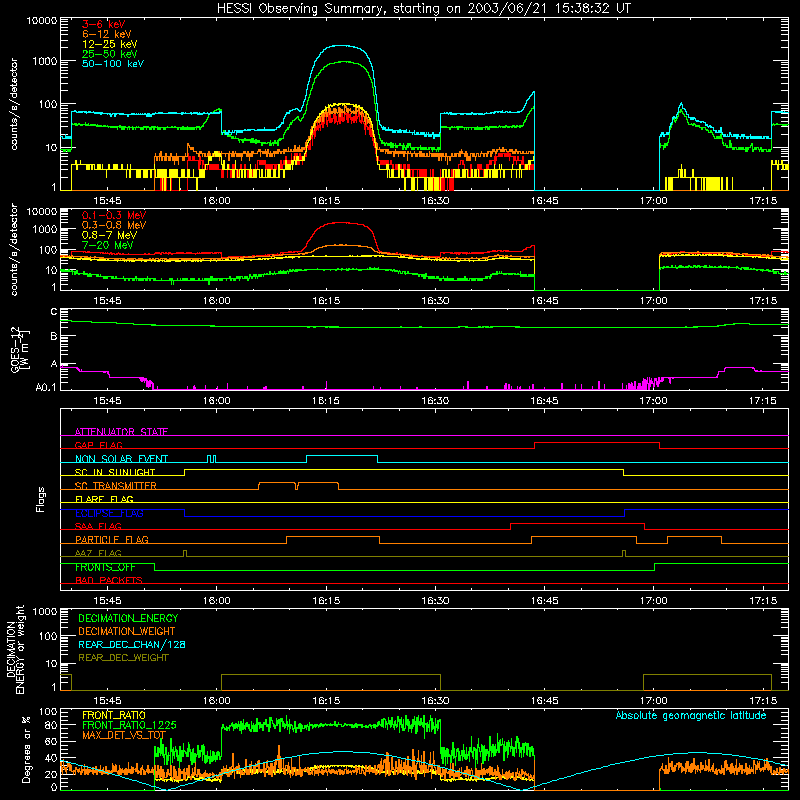Click raised PARTICLE_FLAG segment near 16:15
The image size is (800, 800).
(x=333, y=537)
